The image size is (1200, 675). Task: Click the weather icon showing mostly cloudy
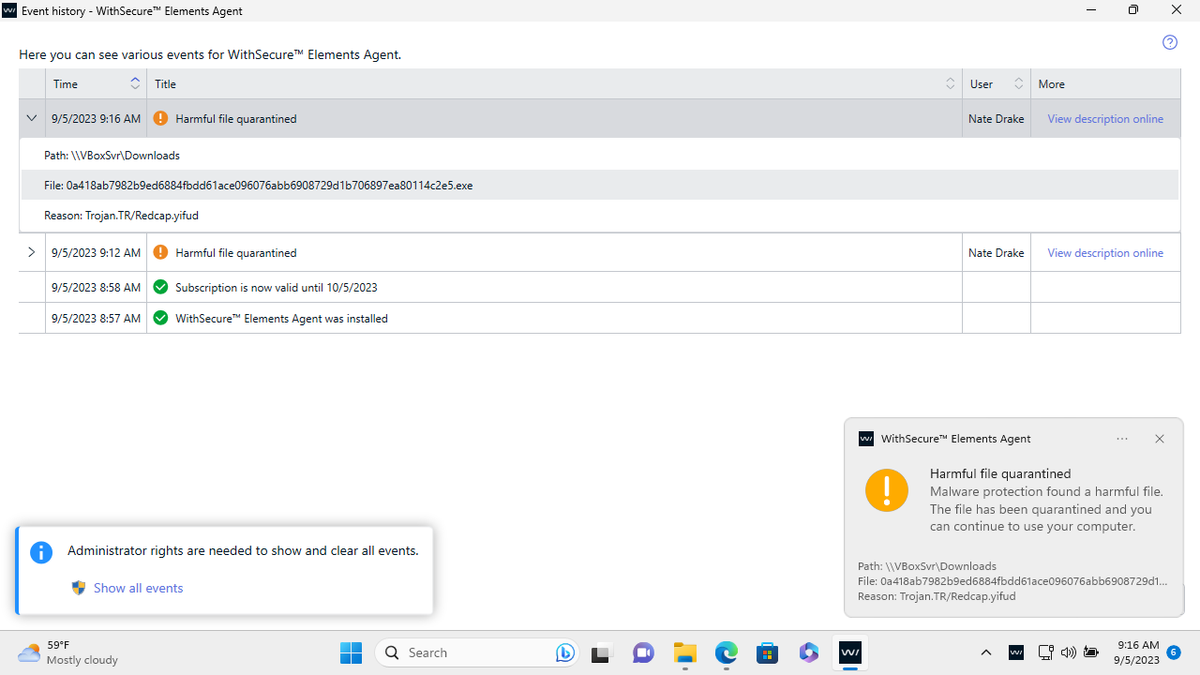tap(29, 652)
